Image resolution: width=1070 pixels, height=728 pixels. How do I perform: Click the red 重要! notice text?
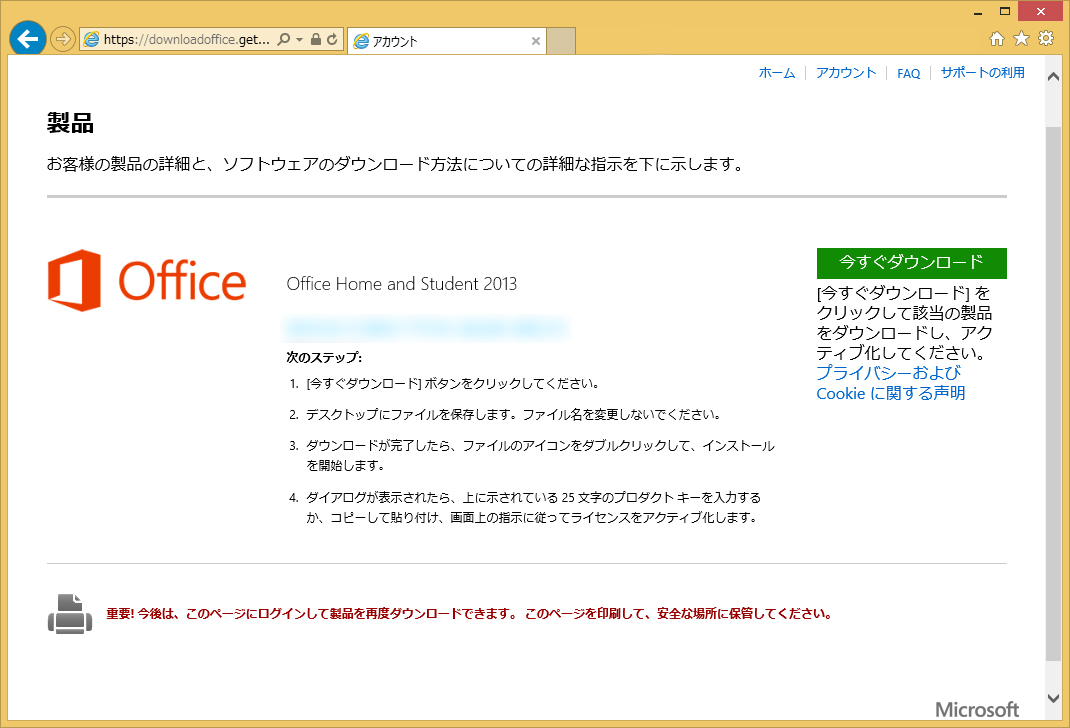pyautogui.click(x=469, y=614)
